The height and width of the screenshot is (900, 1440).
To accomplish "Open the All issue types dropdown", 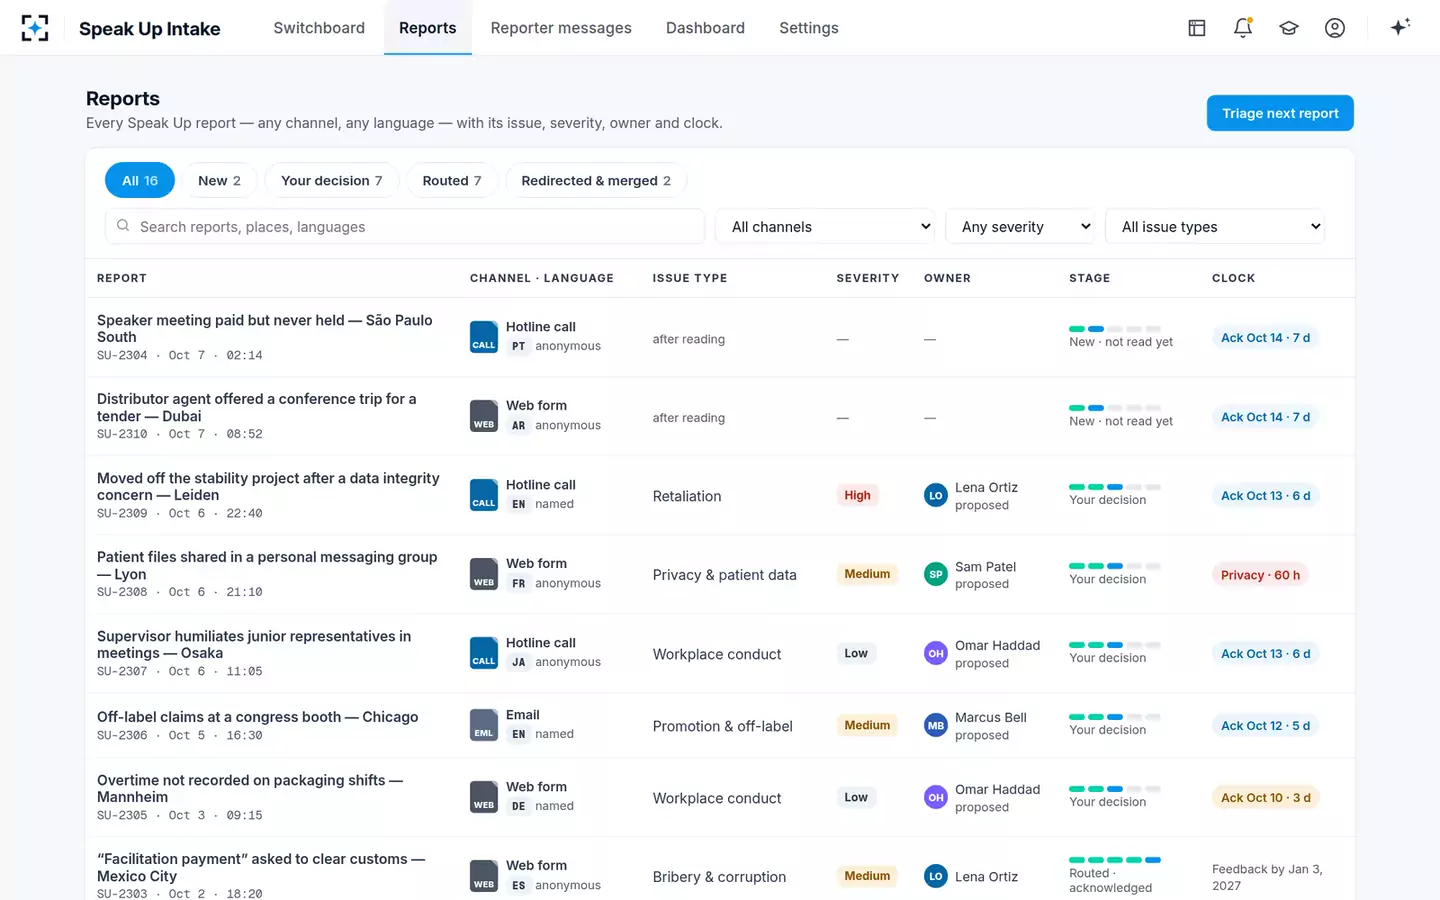I will tap(1215, 227).
